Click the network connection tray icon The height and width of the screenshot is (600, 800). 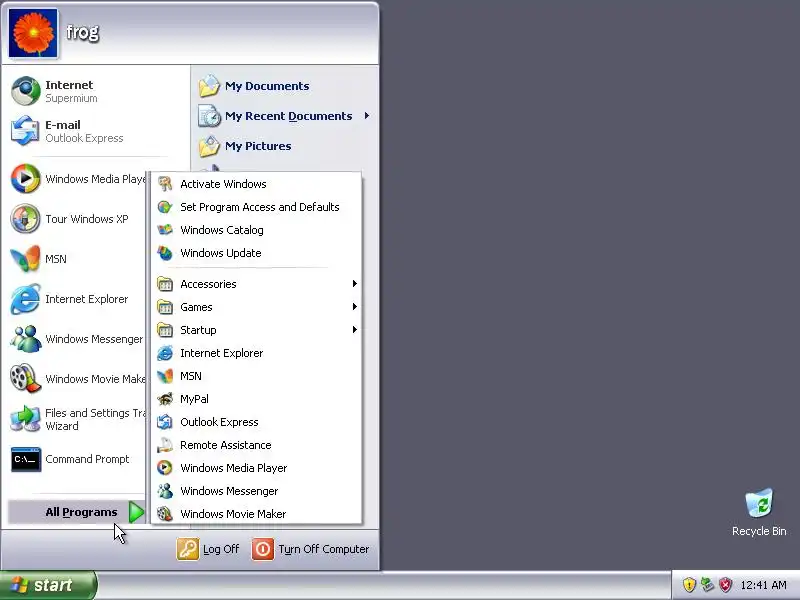pyautogui.click(x=707, y=585)
